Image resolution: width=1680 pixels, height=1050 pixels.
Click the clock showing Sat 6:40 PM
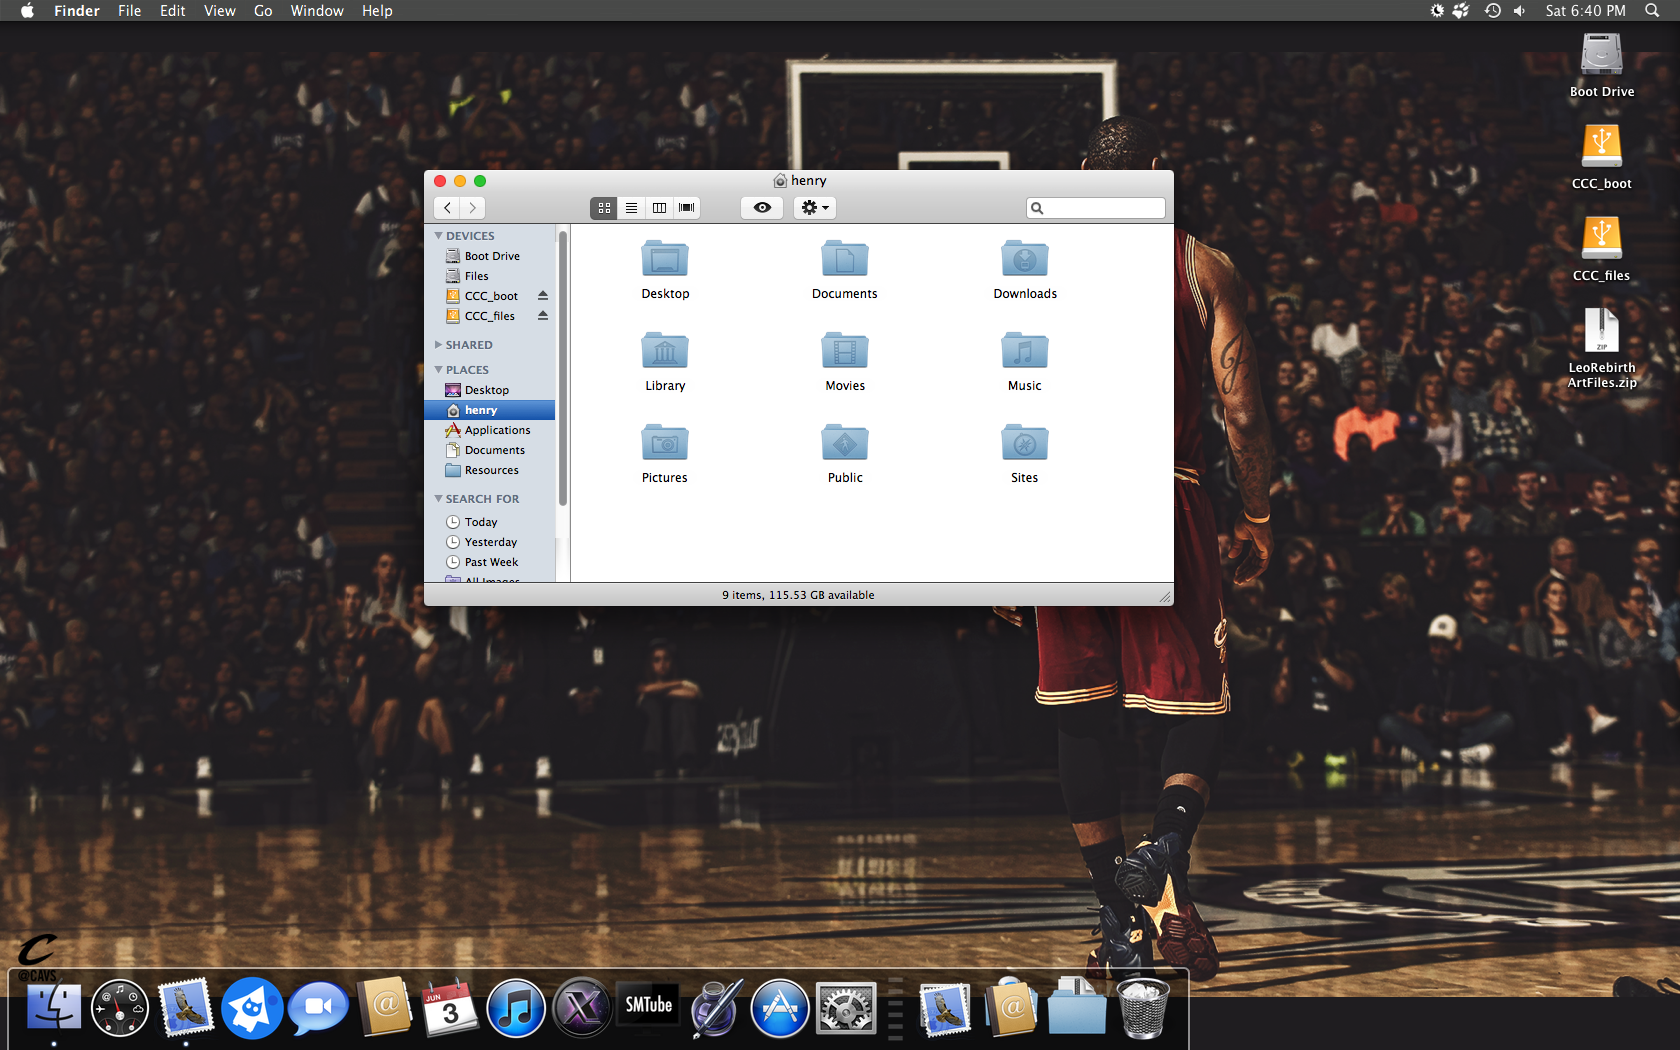click(1585, 10)
